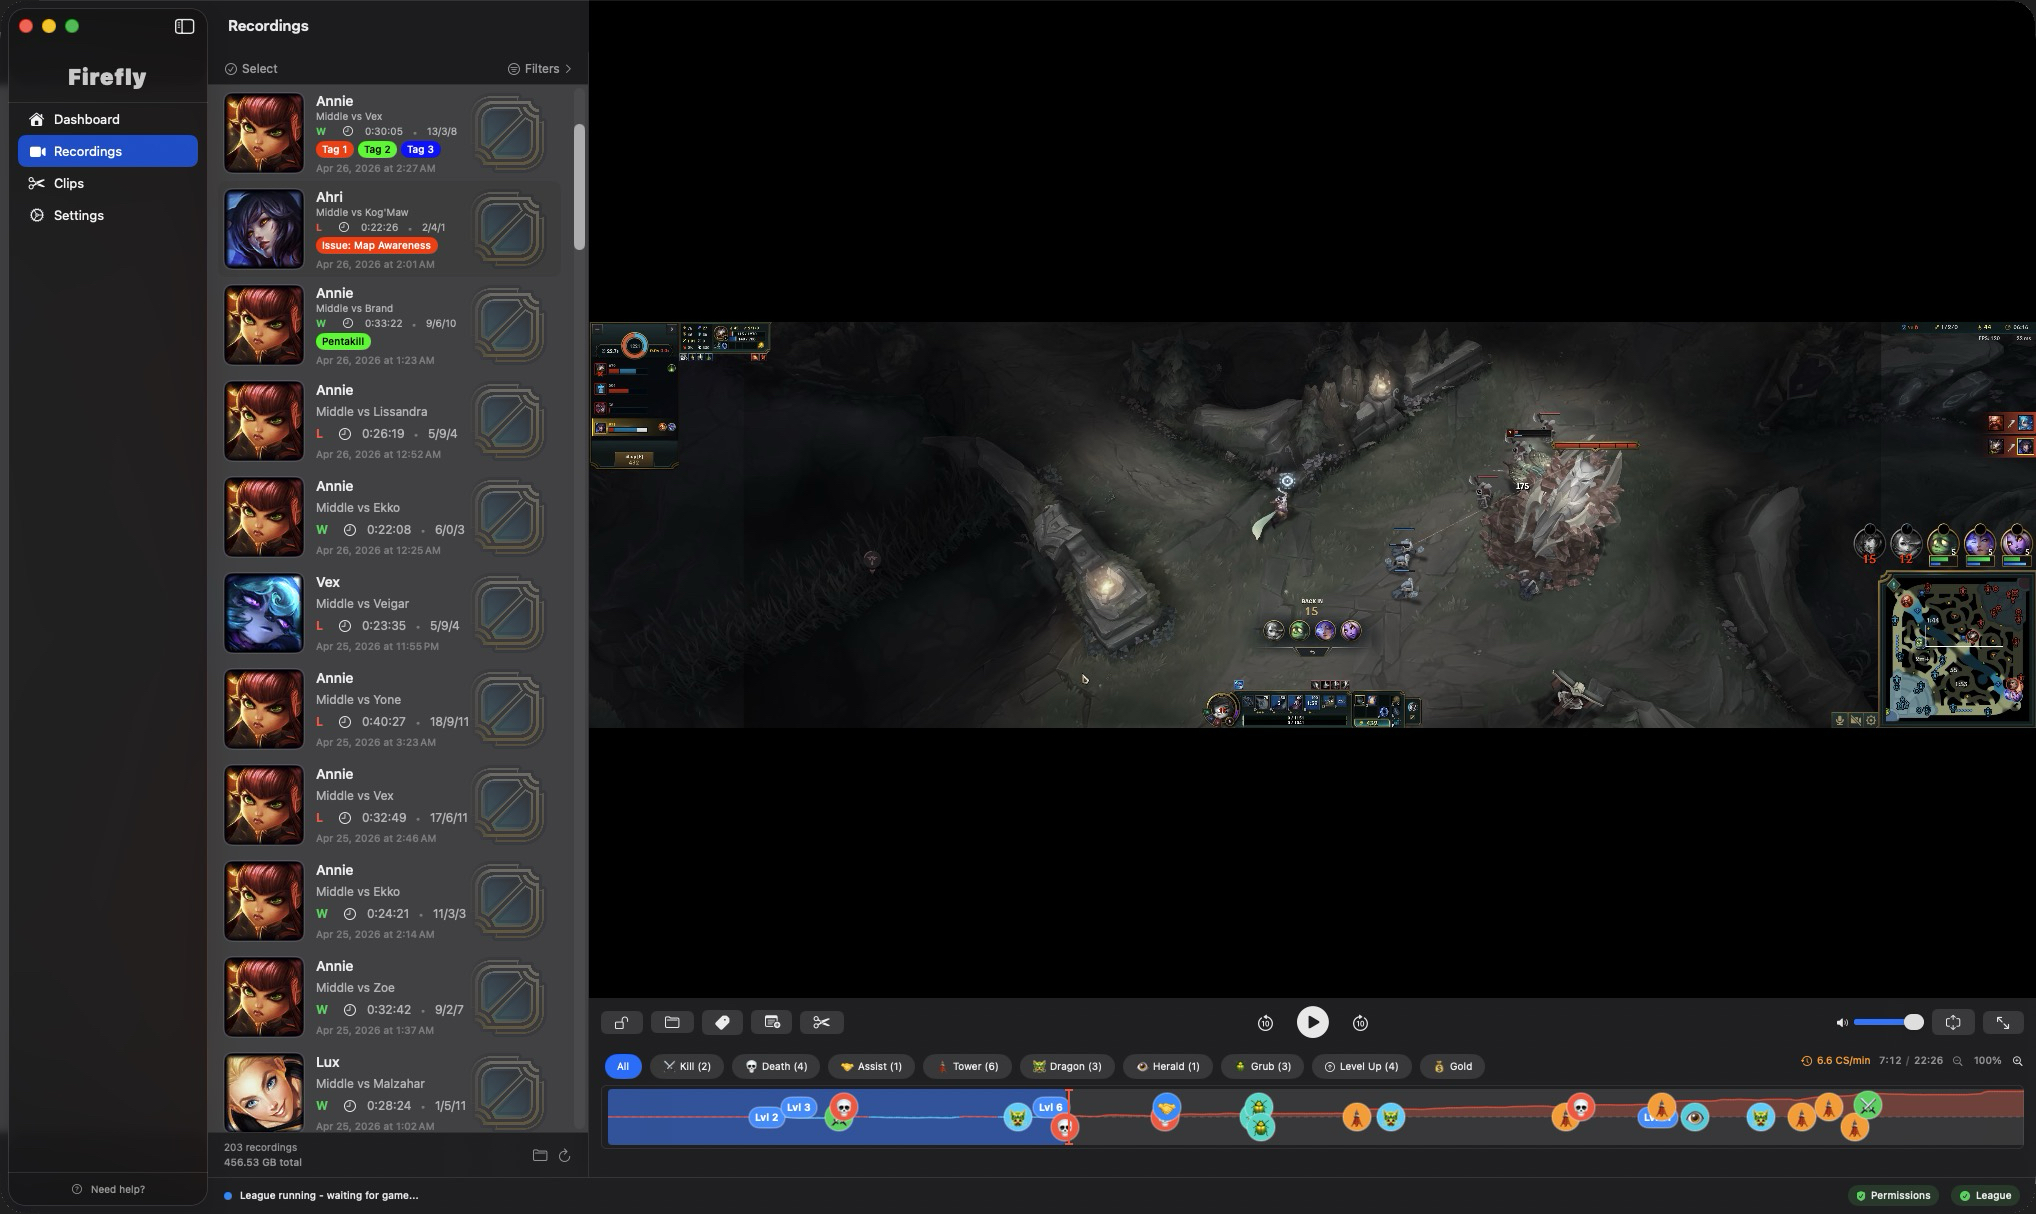Open the Dashboard section
This screenshot has width=2036, height=1214.
click(x=108, y=119)
